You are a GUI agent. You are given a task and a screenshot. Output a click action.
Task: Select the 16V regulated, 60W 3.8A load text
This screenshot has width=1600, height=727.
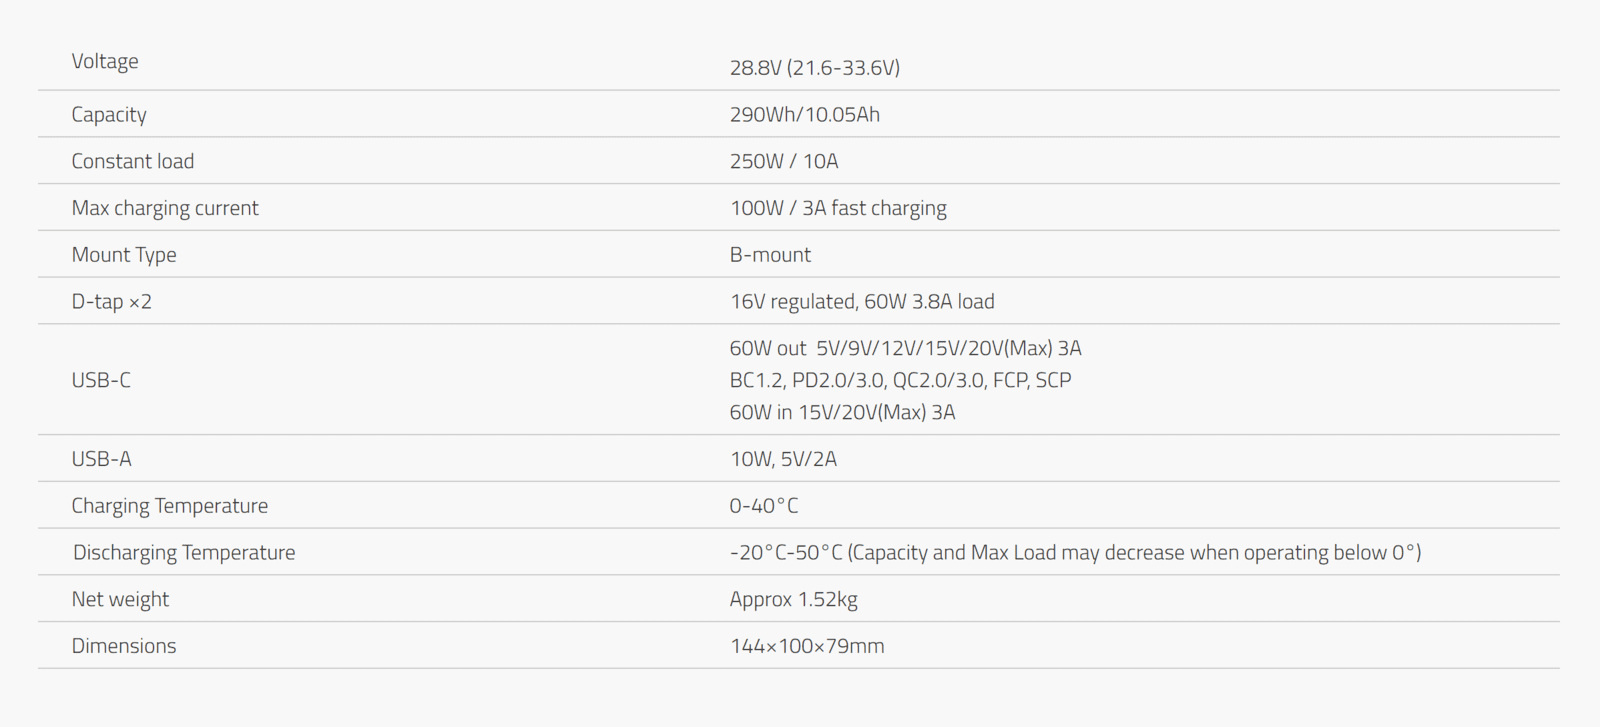pyautogui.click(x=862, y=302)
